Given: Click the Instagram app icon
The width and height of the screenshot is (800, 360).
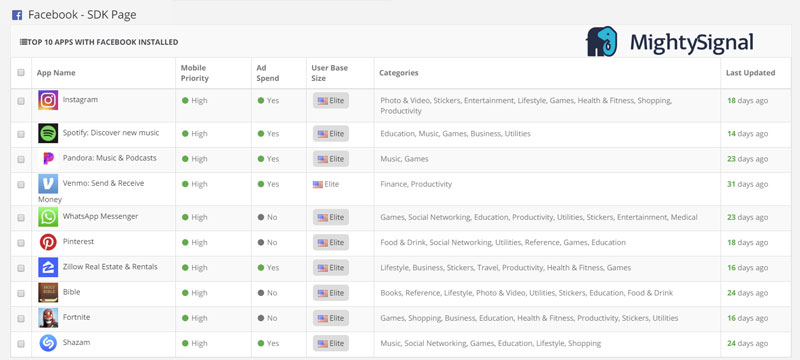Looking at the screenshot, I should (48, 100).
